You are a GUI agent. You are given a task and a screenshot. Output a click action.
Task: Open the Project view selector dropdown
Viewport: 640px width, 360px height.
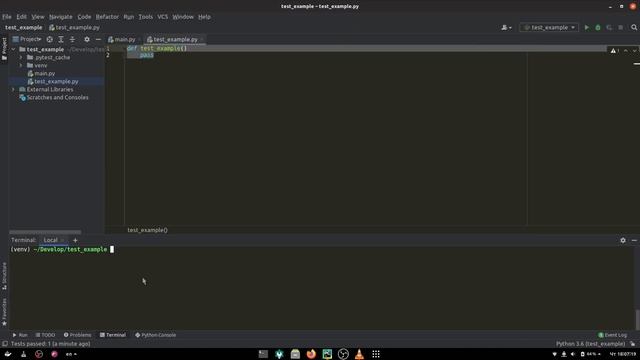pos(27,39)
